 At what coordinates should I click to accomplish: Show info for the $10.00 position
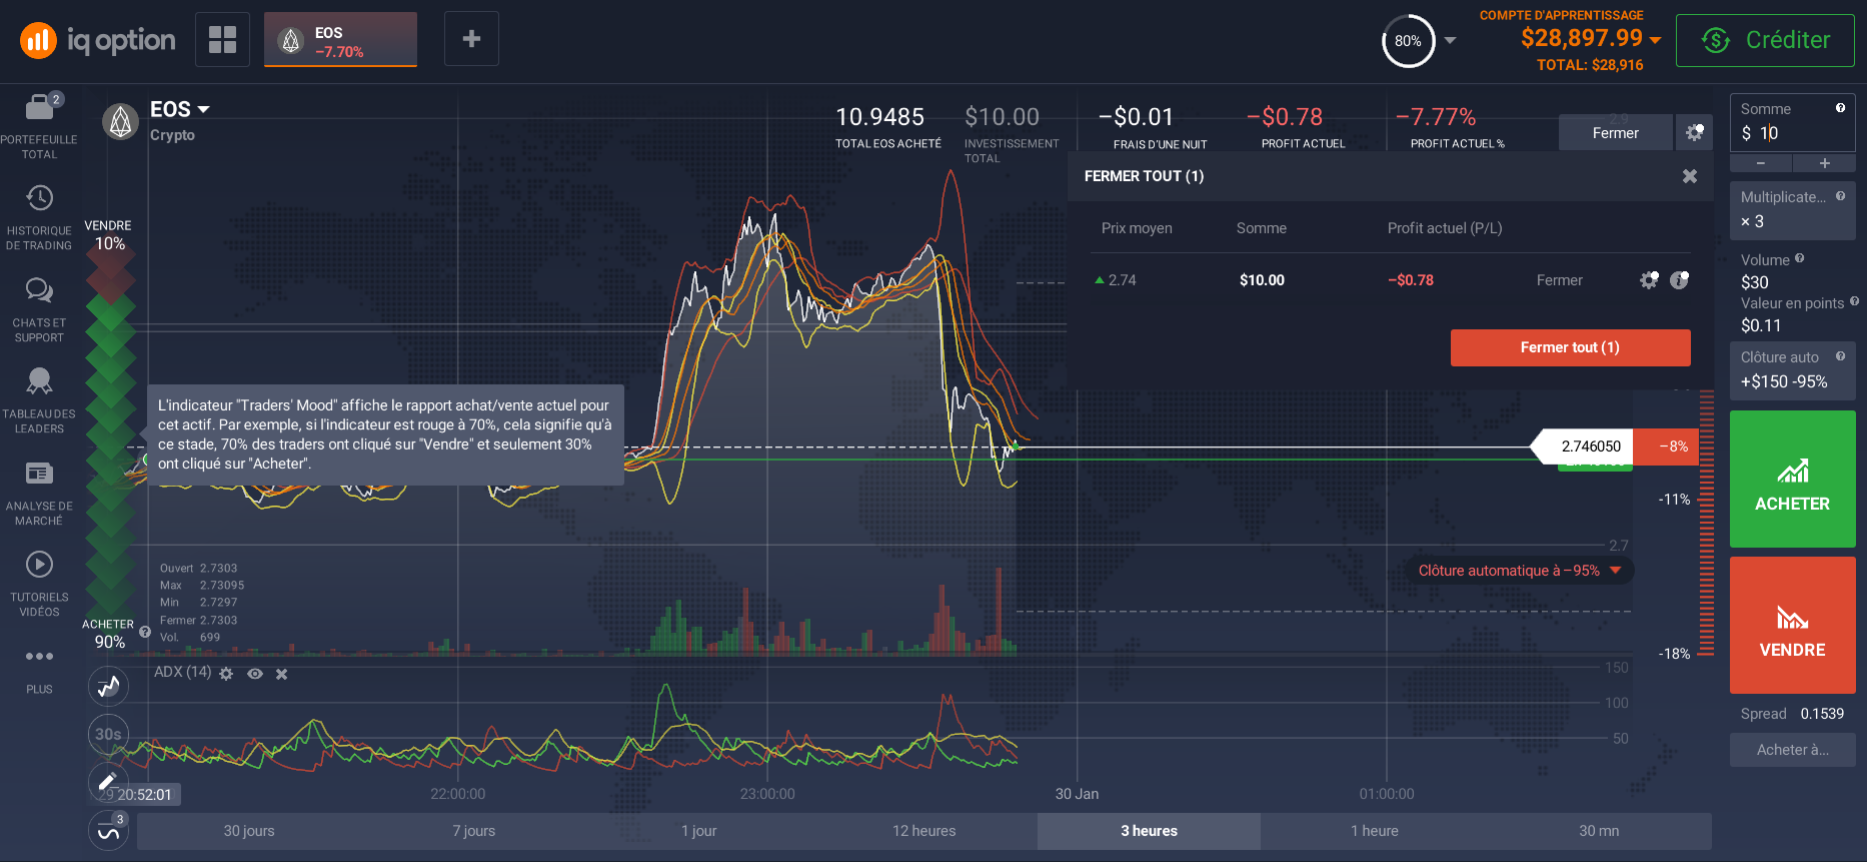1679,280
